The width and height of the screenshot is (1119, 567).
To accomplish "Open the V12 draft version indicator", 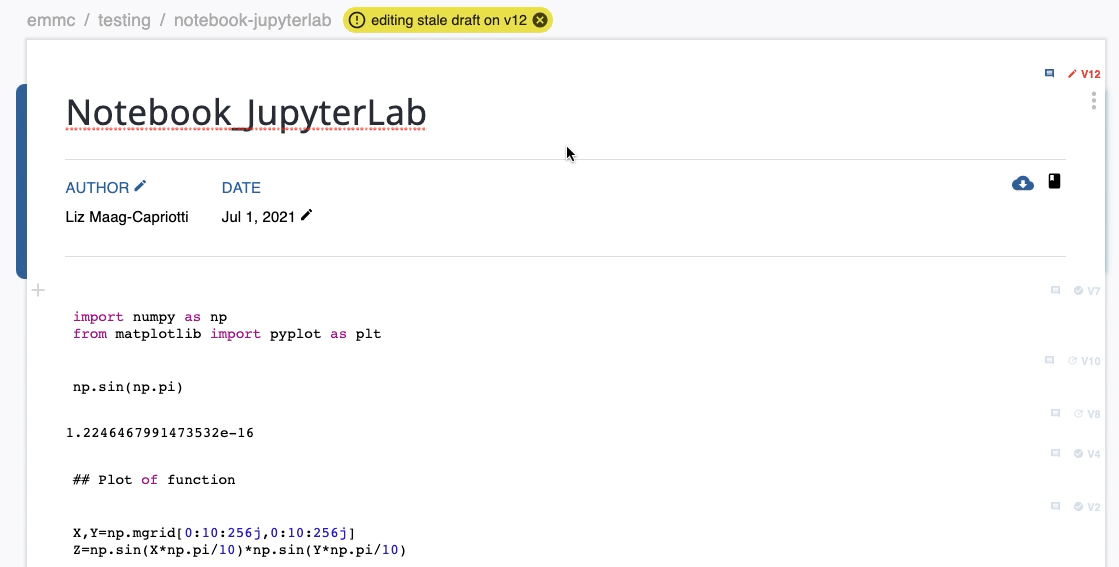I will pyautogui.click(x=1084, y=74).
